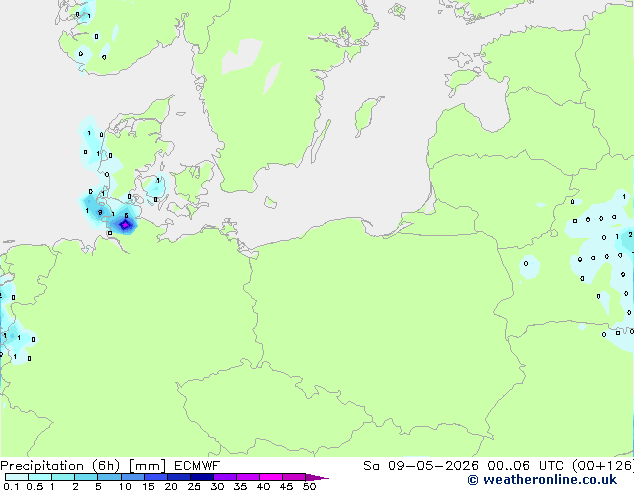Click the '(00+126)' forecast offset text
Image resolution: width=634 pixels, height=490 pixels.
(x=602, y=466)
